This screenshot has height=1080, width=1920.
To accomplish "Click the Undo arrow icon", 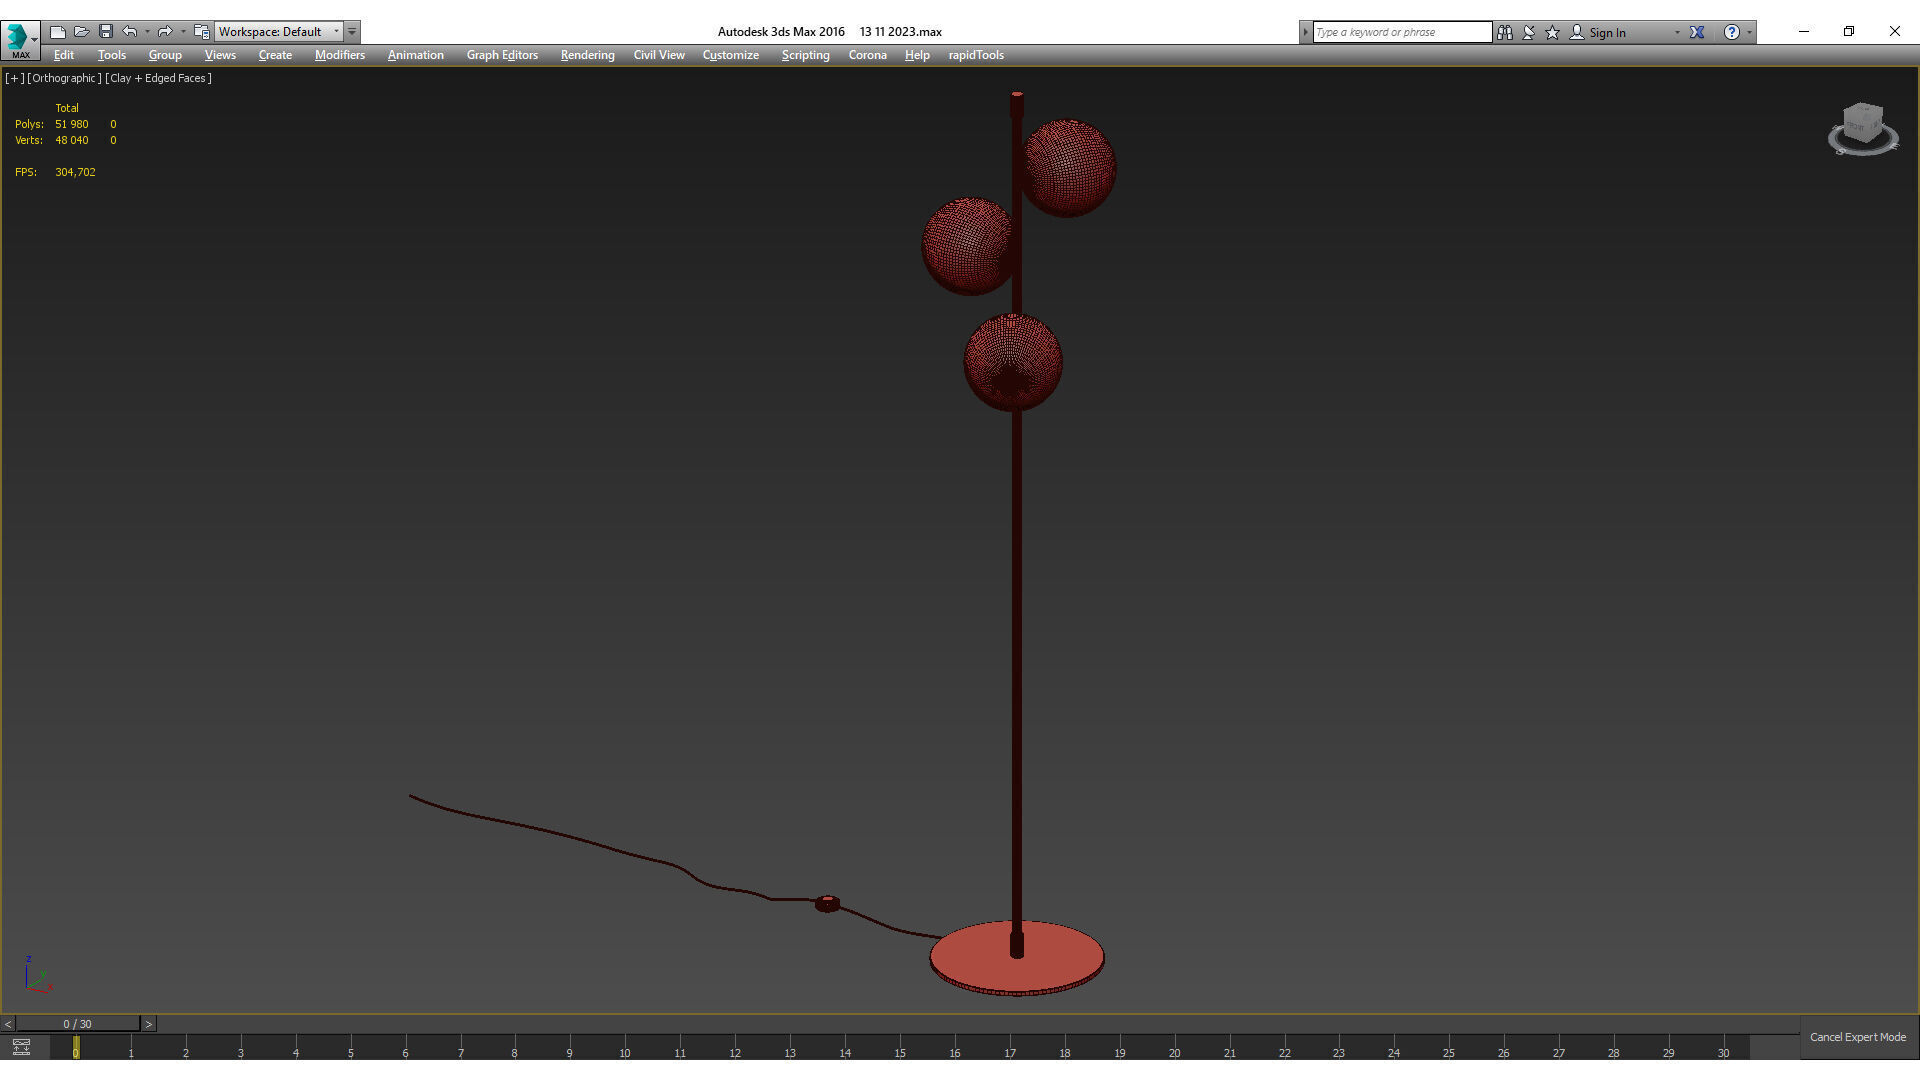I will [130, 32].
